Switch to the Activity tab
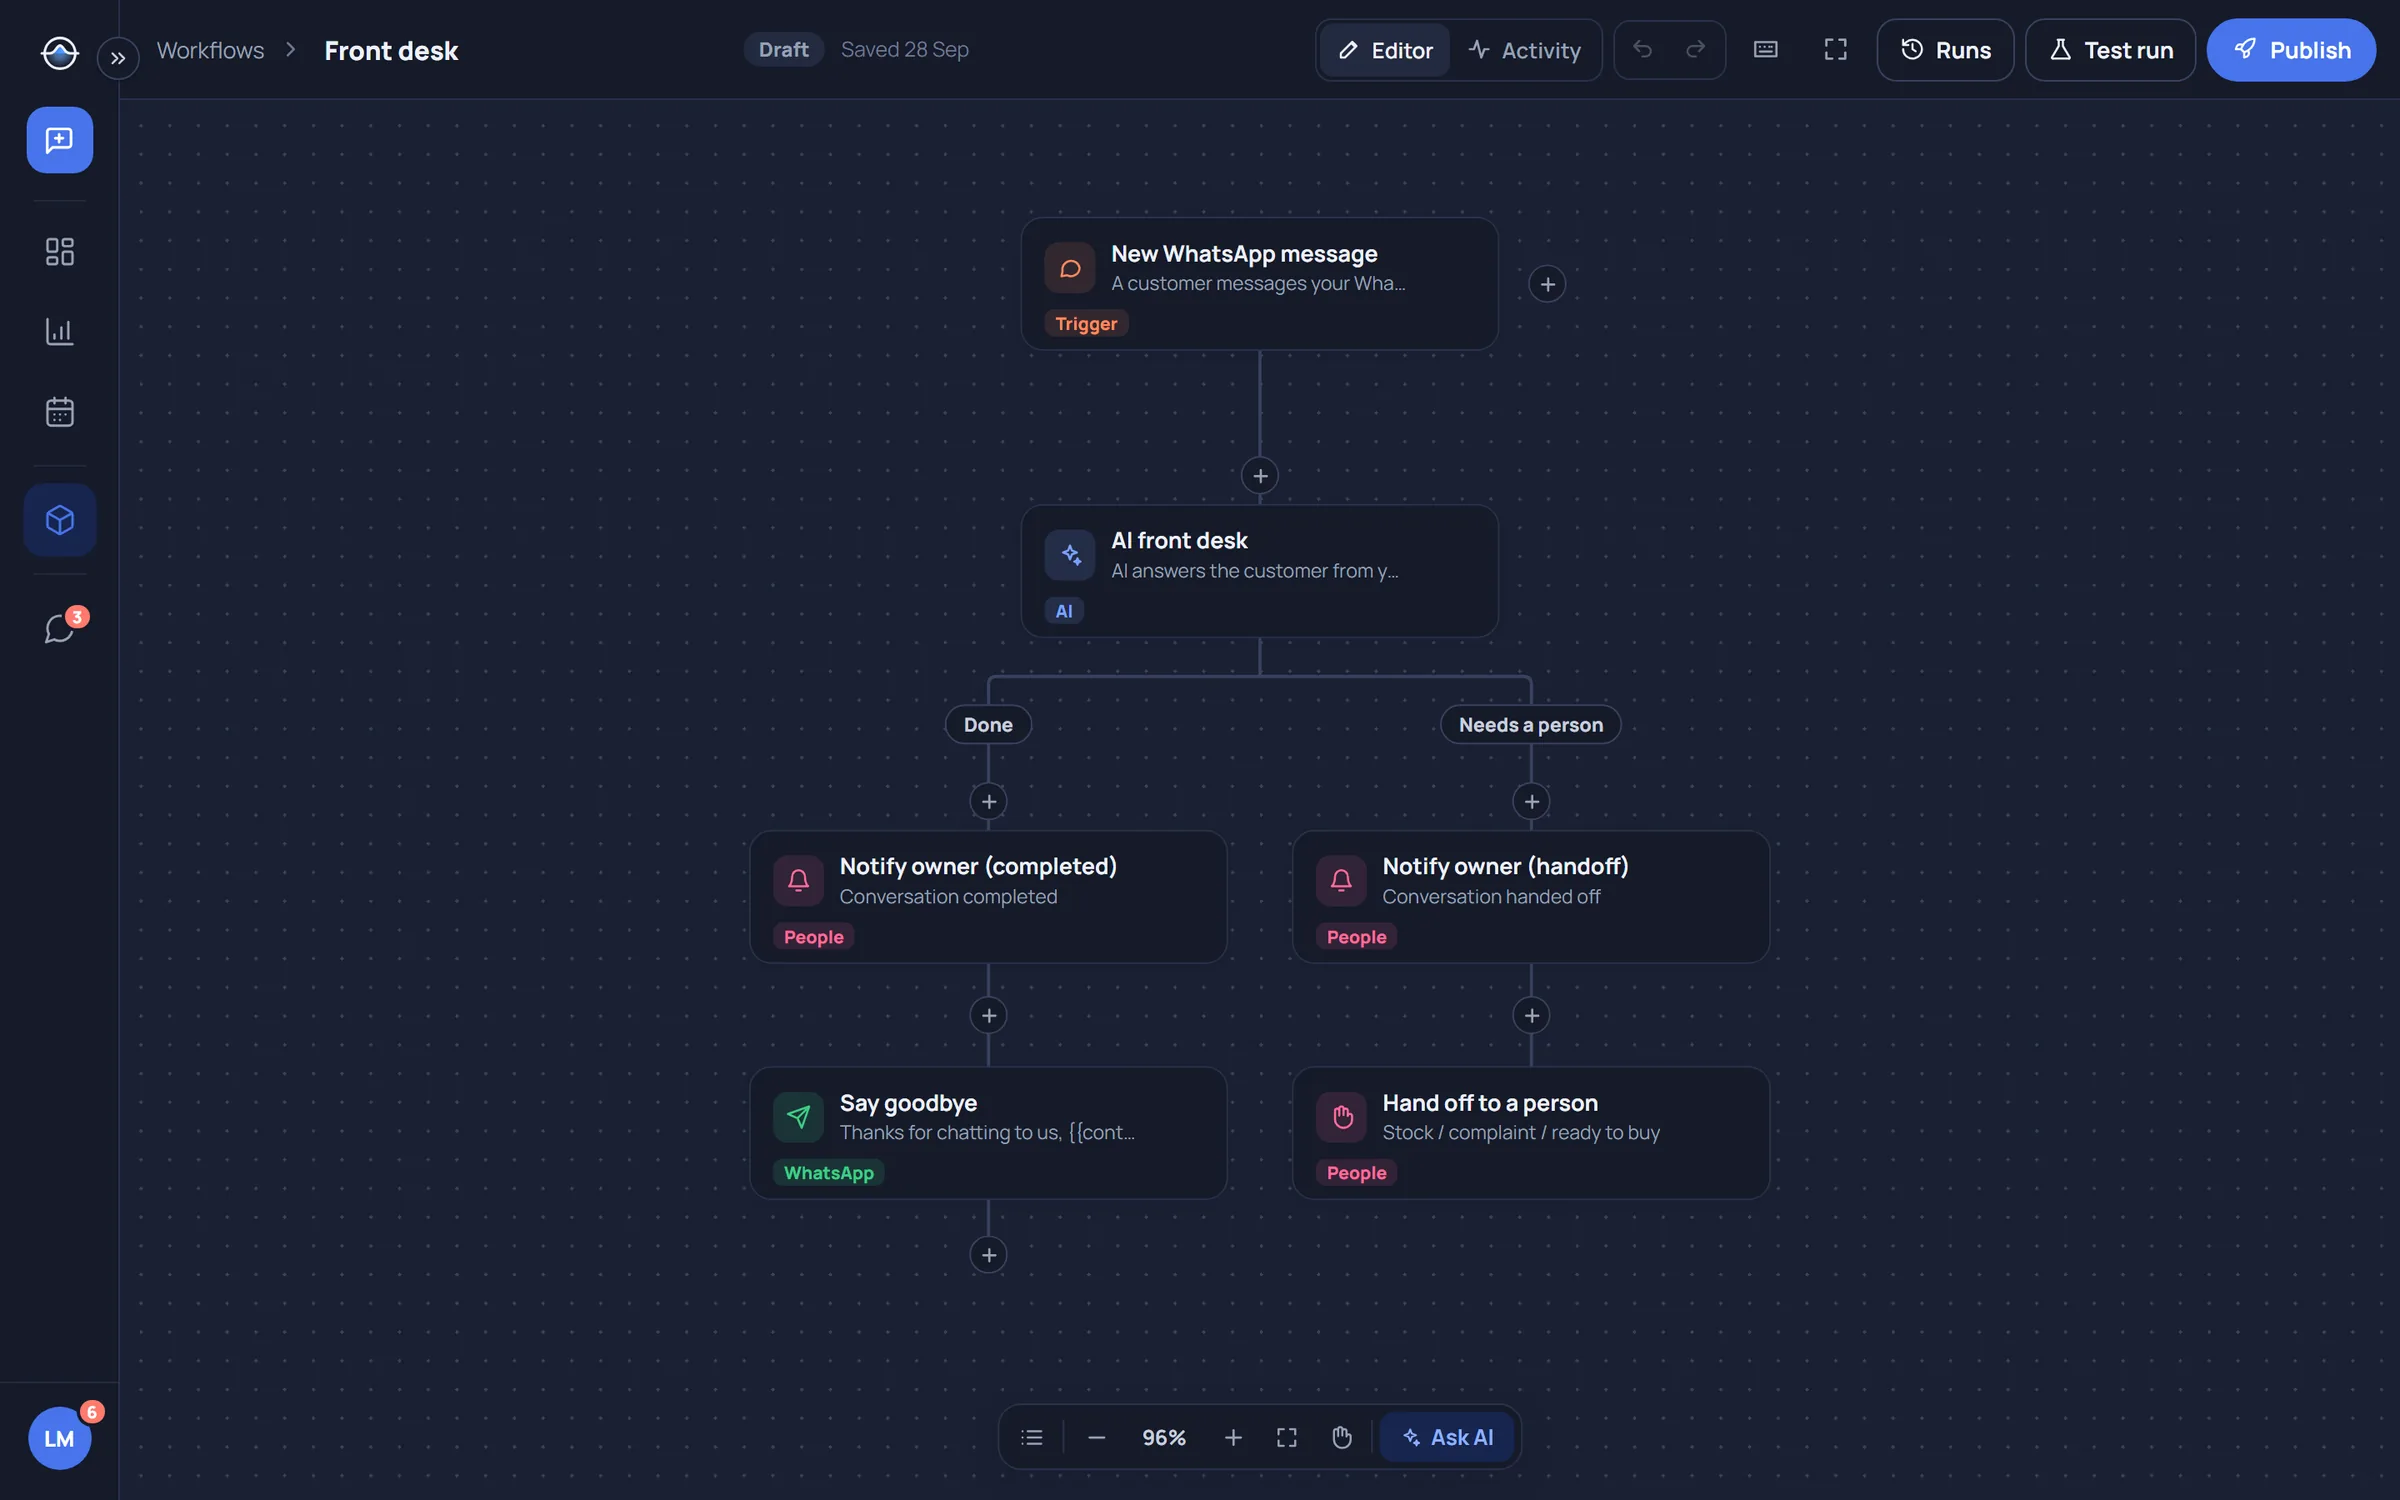The image size is (2400, 1500). [x=1525, y=50]
